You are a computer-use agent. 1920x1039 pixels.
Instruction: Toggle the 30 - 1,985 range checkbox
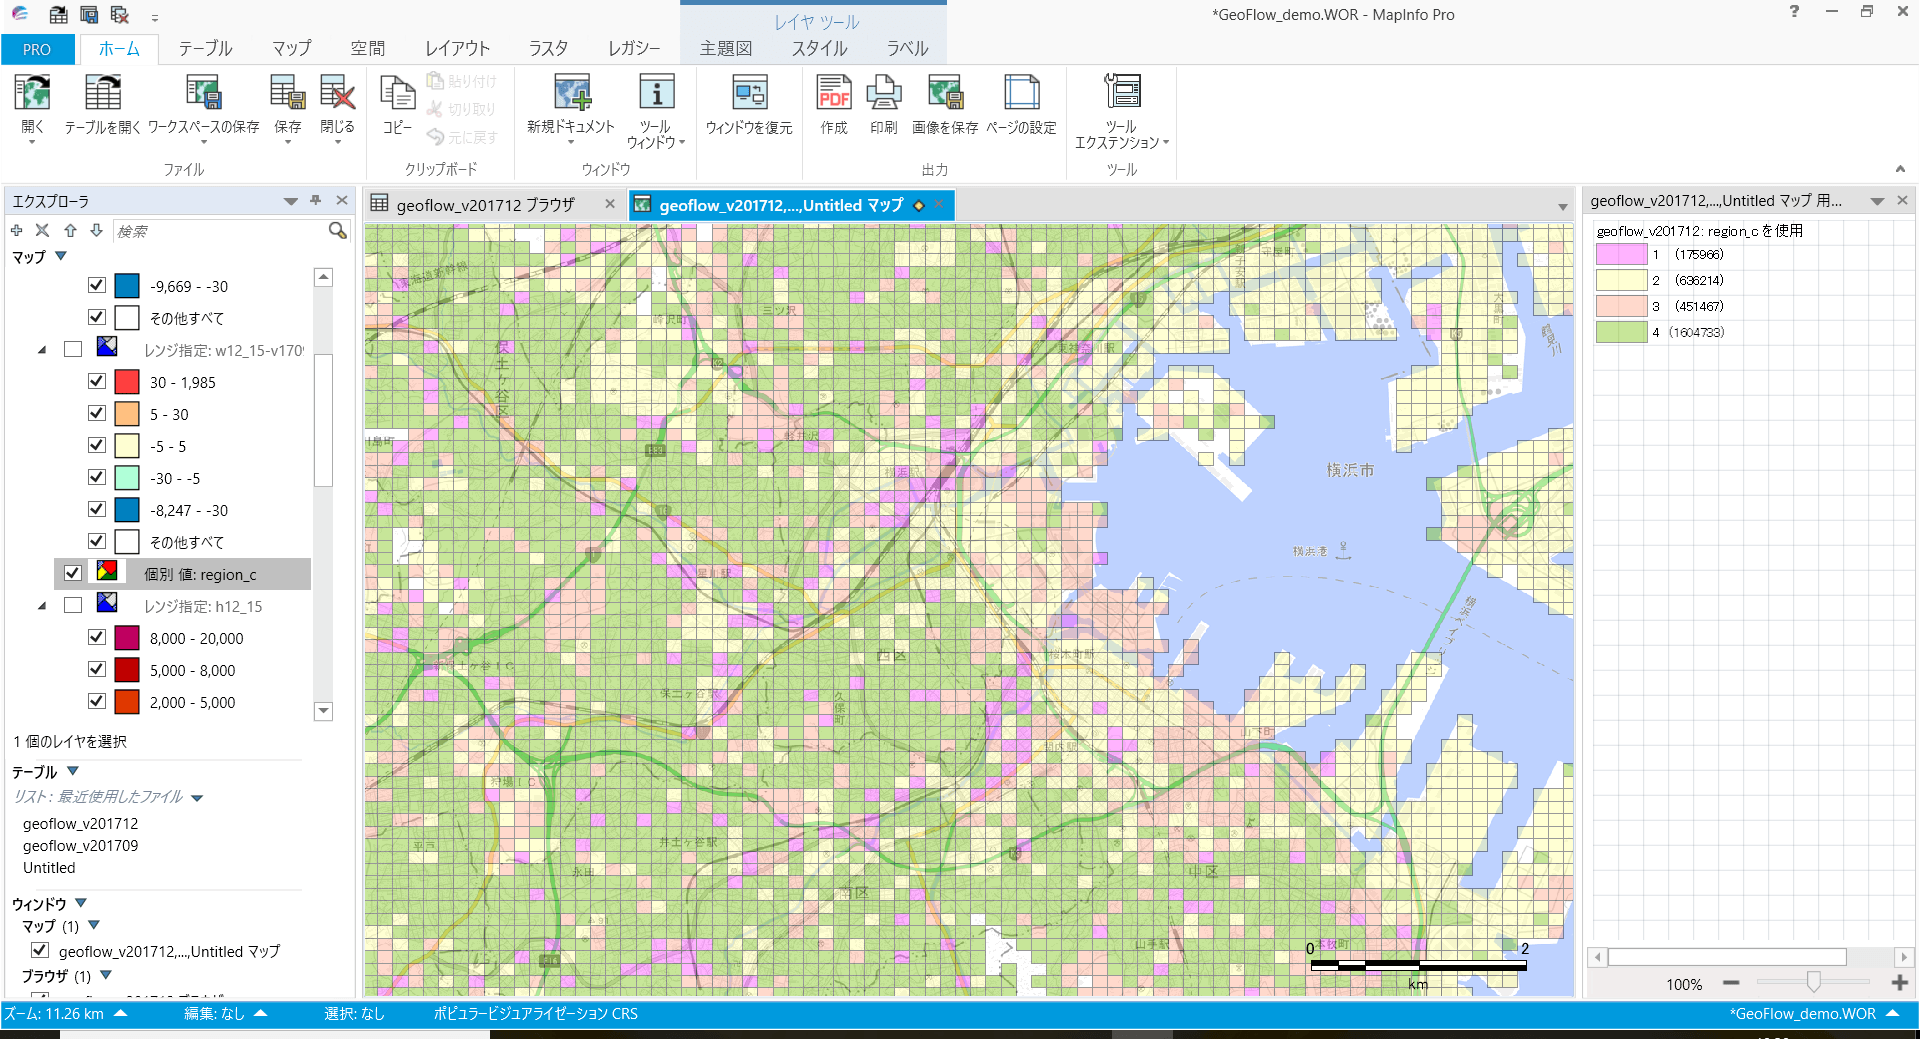[97, 381]
